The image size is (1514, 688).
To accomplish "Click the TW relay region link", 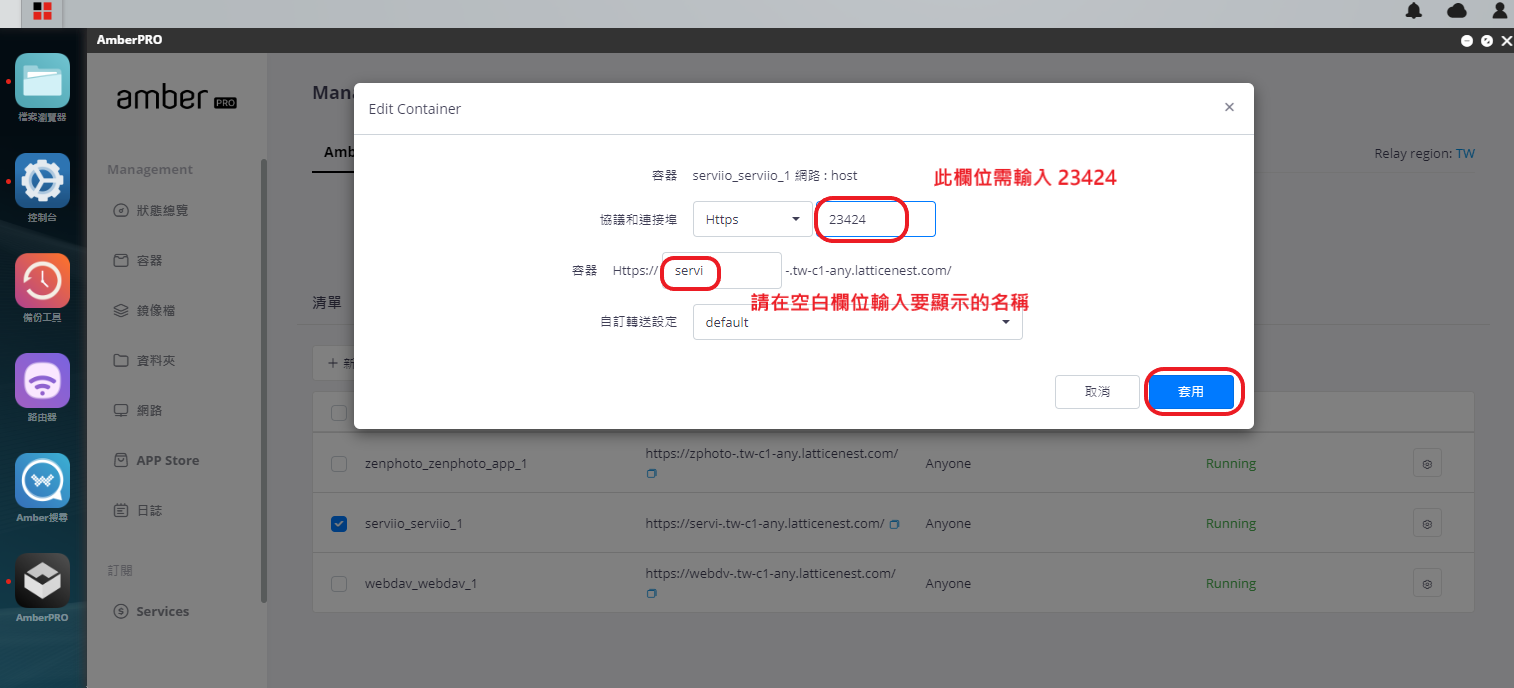I will 1465,154.
